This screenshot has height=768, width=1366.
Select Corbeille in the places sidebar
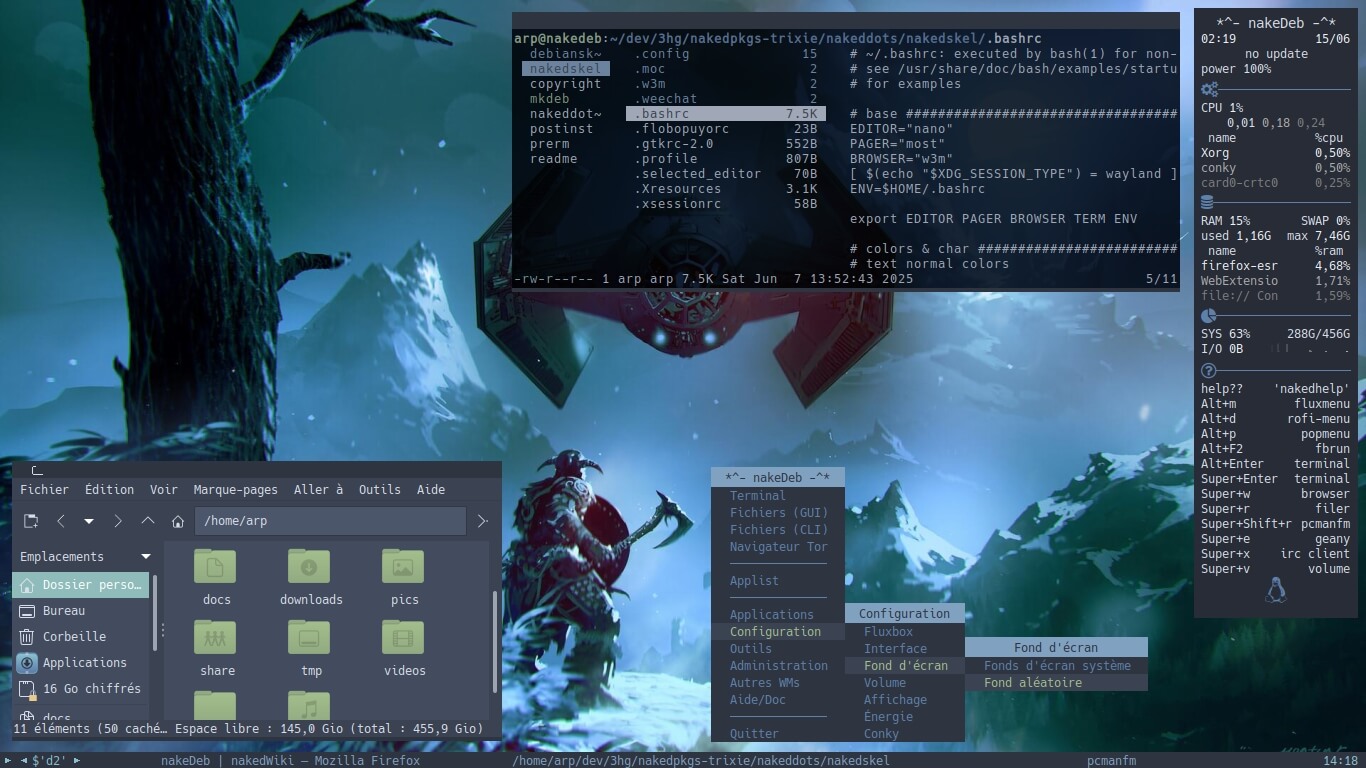click(x=73, y=636)
